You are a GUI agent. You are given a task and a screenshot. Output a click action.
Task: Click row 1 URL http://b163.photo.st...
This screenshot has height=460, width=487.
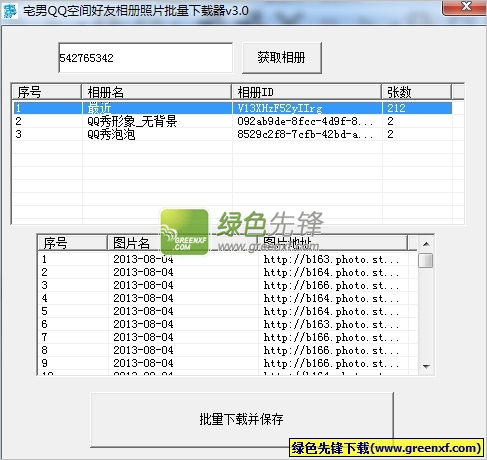[x=331, y=259]
